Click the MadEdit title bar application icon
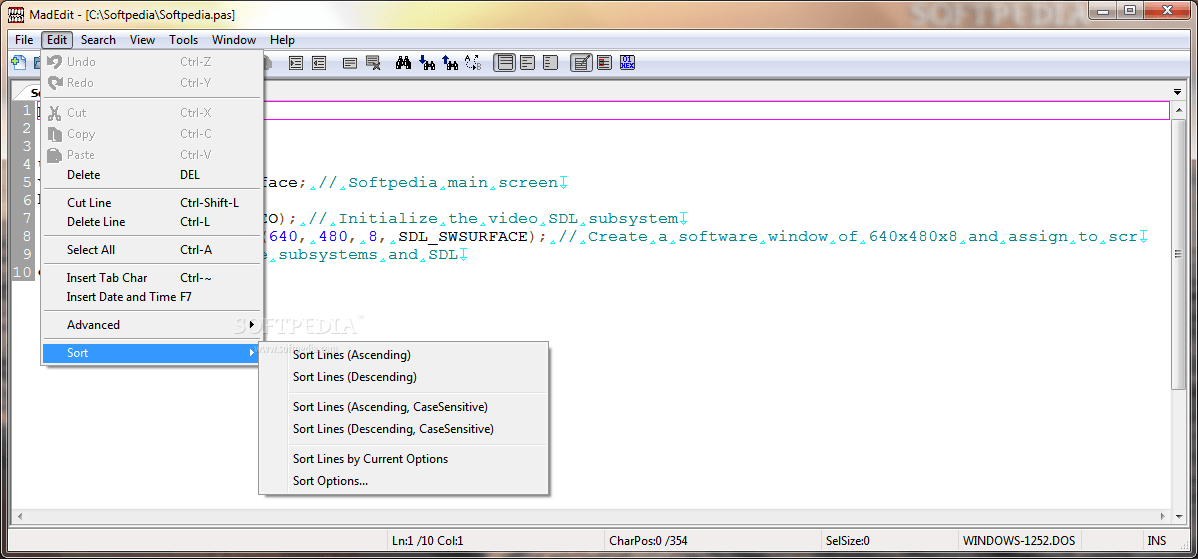Image resolution: width=1198 pixels, height=559 pixels. (15, 15)
